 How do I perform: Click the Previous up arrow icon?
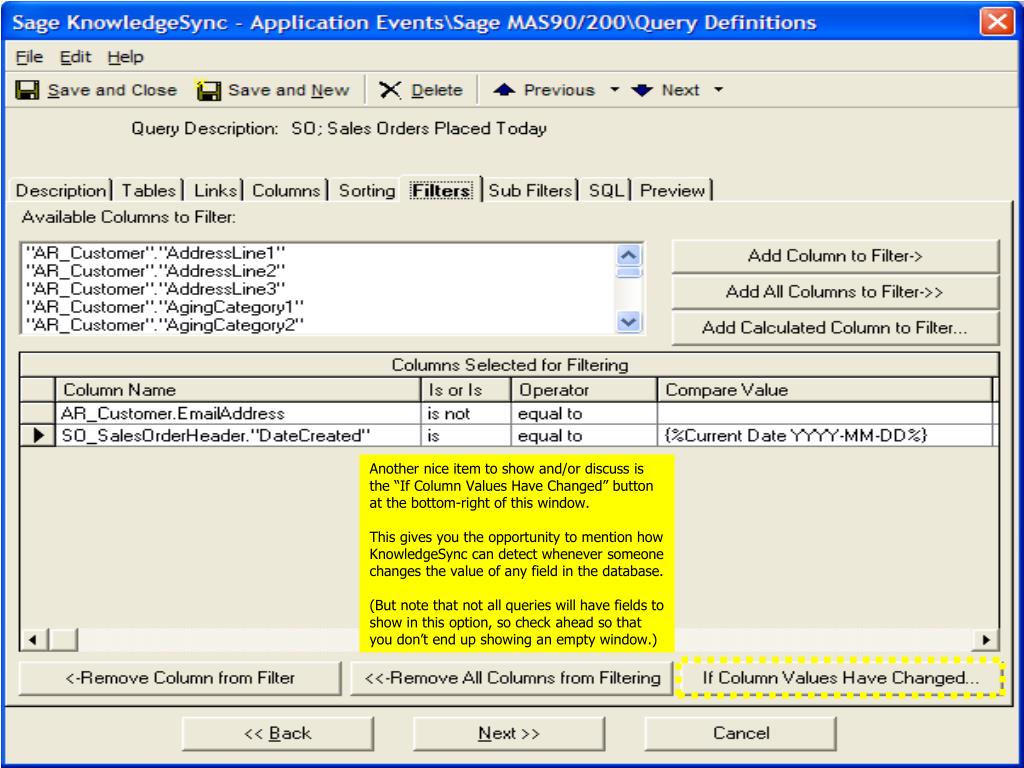504,89
